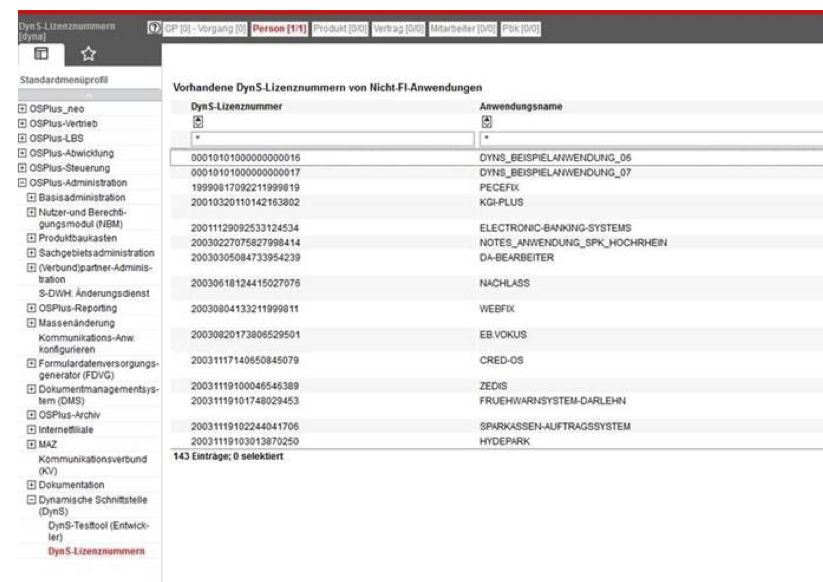Screen dimensions: 823x582
Task: Switch to Pbk [0/0] tab
Action: pos(520,29)
